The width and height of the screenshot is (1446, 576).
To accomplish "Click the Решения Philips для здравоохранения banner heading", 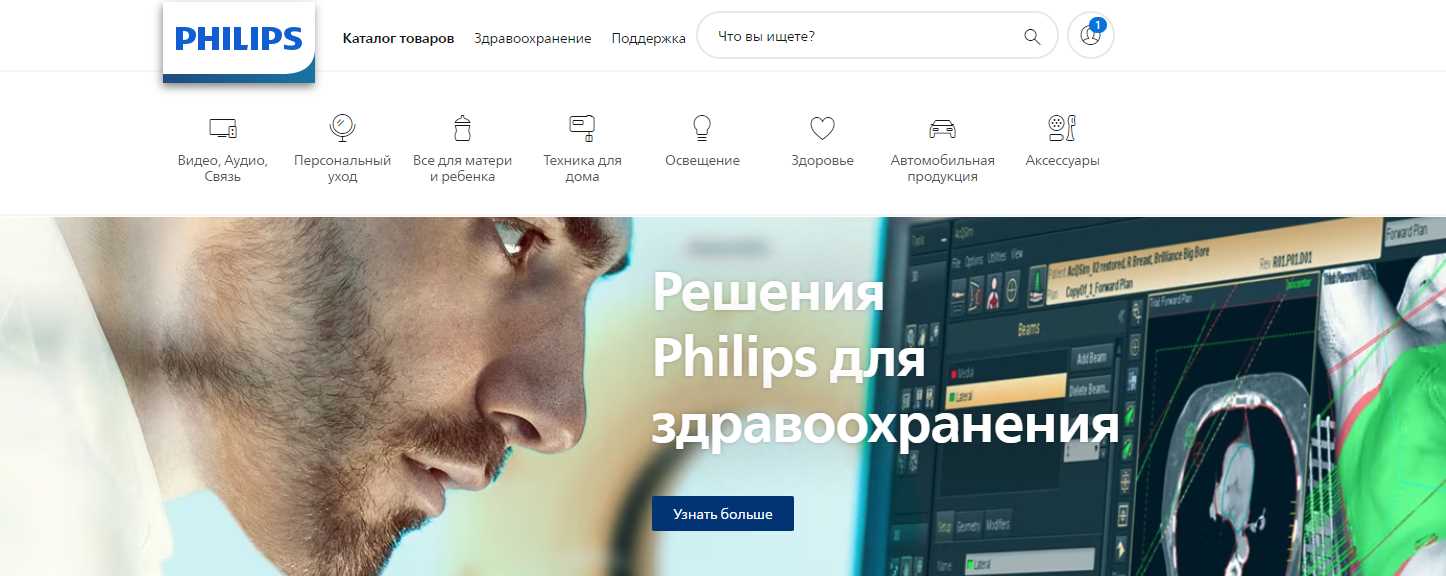I will click(884, 360).
